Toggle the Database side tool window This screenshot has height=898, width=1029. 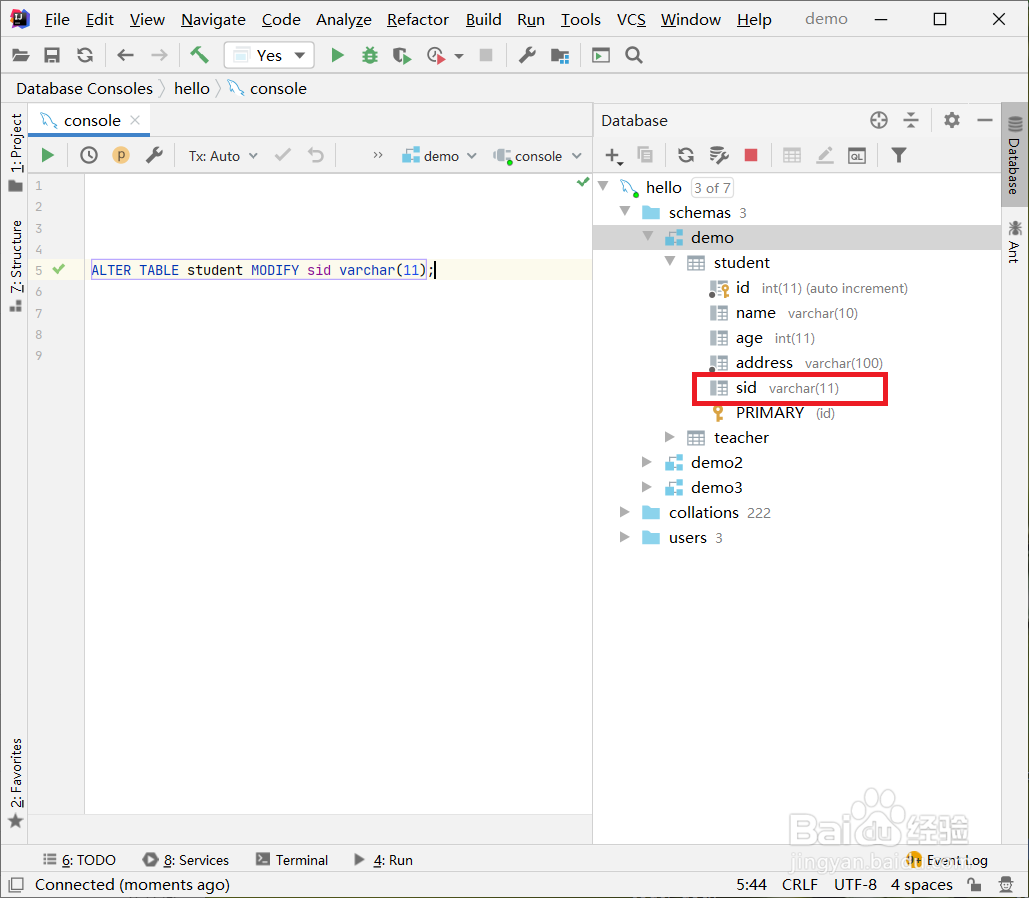click(1015, 156)
